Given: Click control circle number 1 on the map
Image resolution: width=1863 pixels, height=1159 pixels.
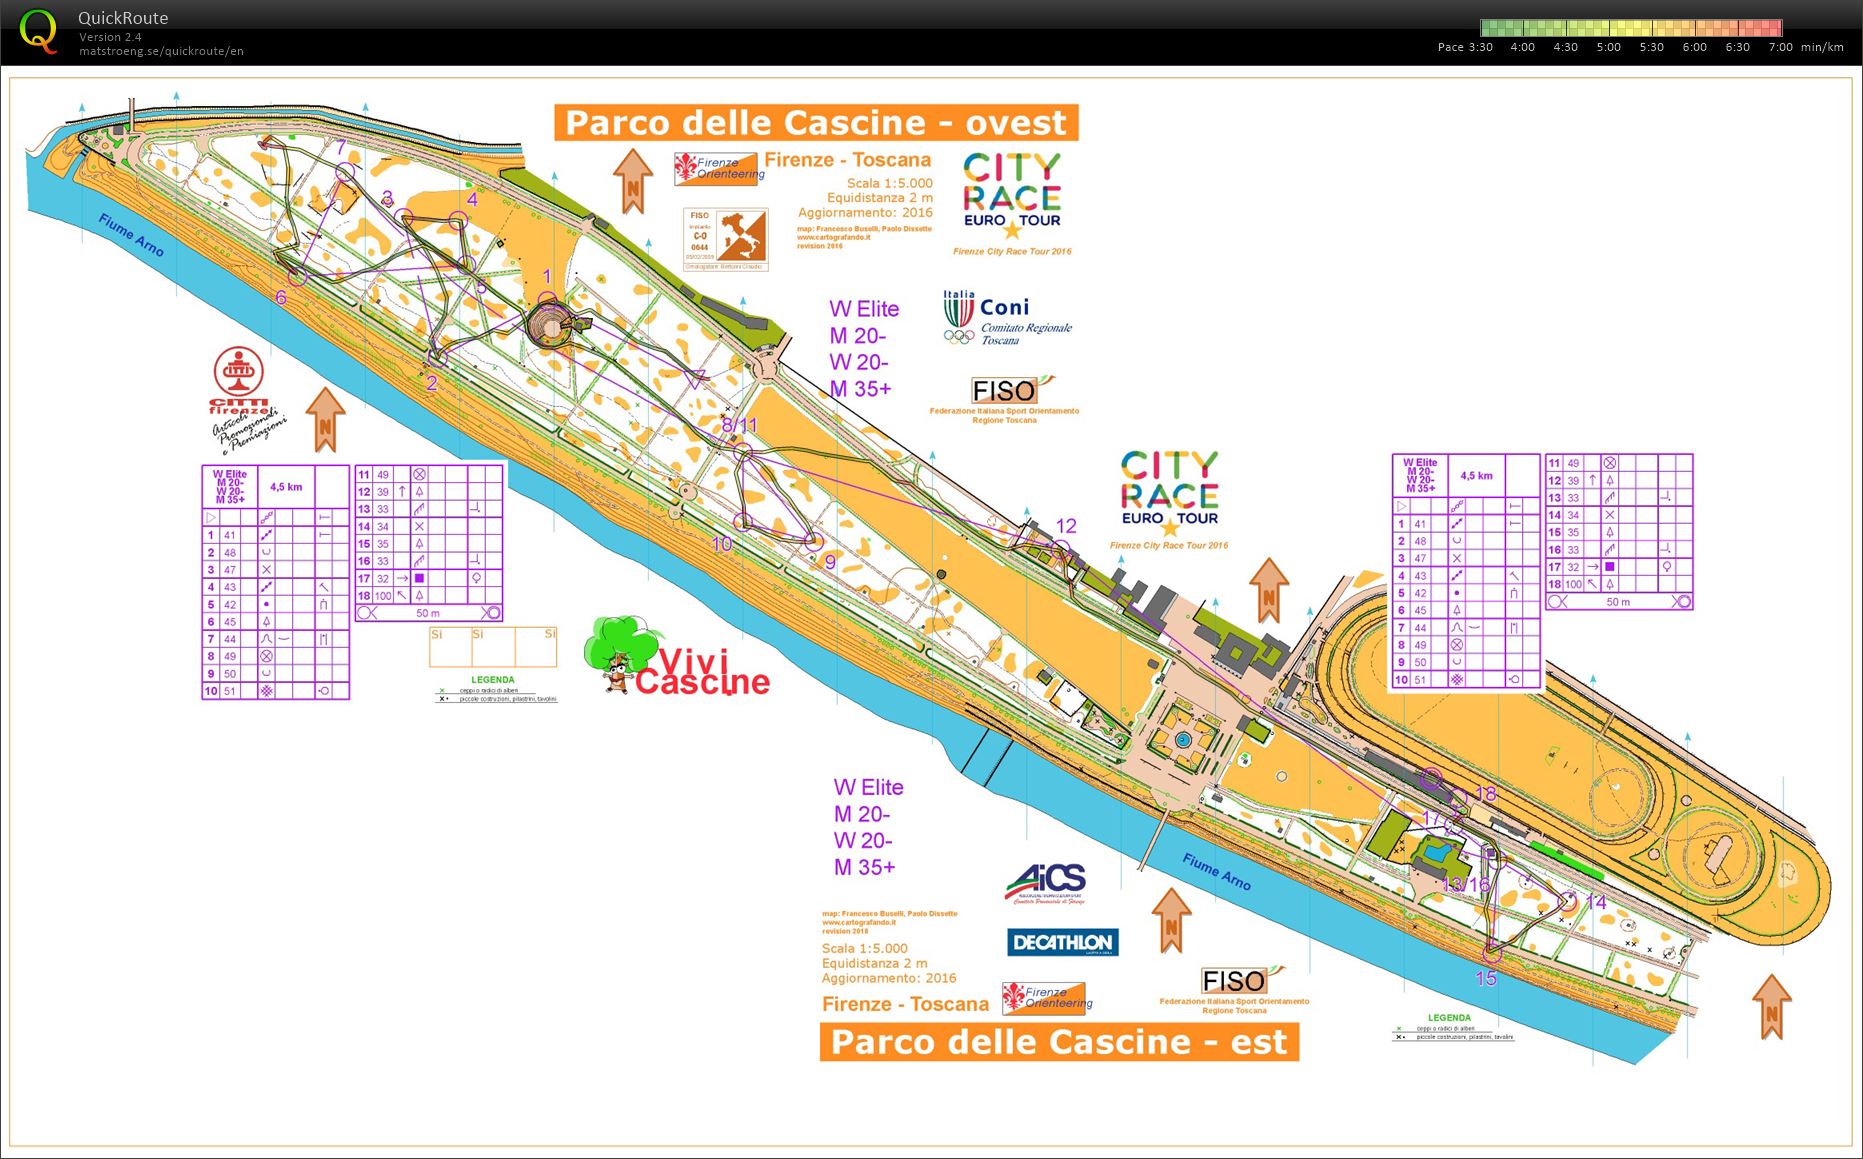Looking at the screenshot, I should coord(548,301).
